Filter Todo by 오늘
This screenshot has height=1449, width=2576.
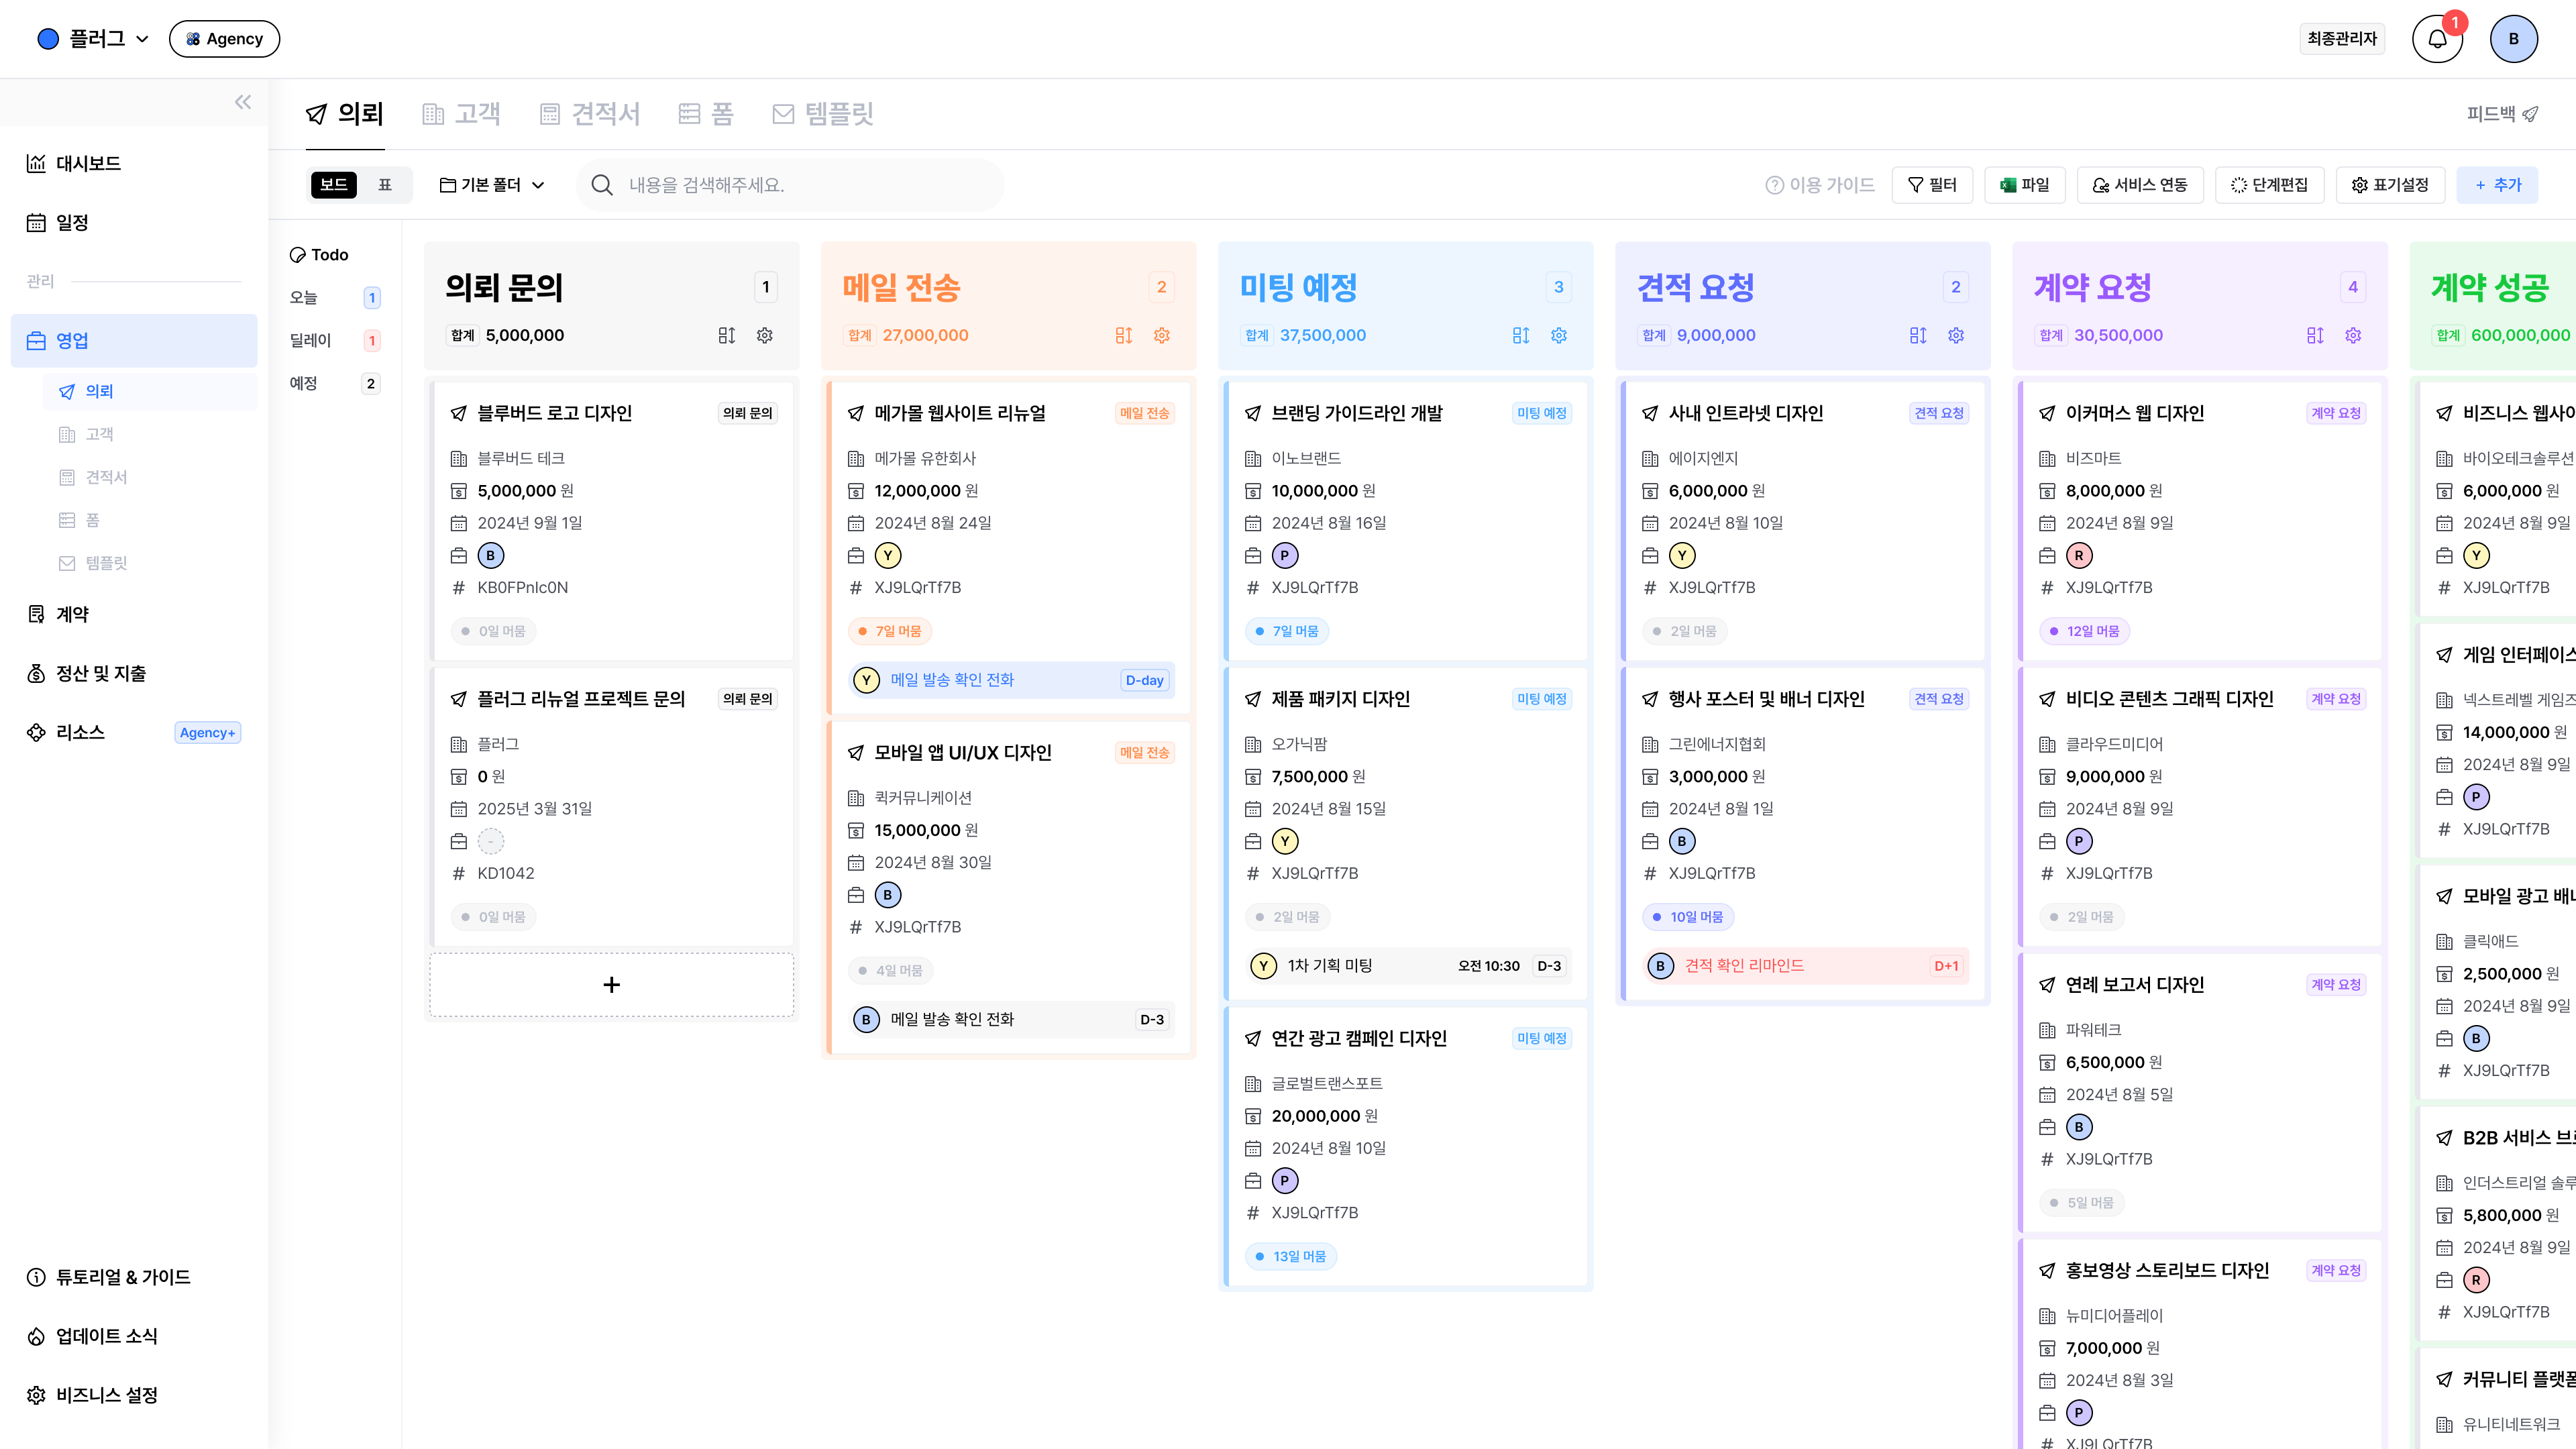coord(335,298)
